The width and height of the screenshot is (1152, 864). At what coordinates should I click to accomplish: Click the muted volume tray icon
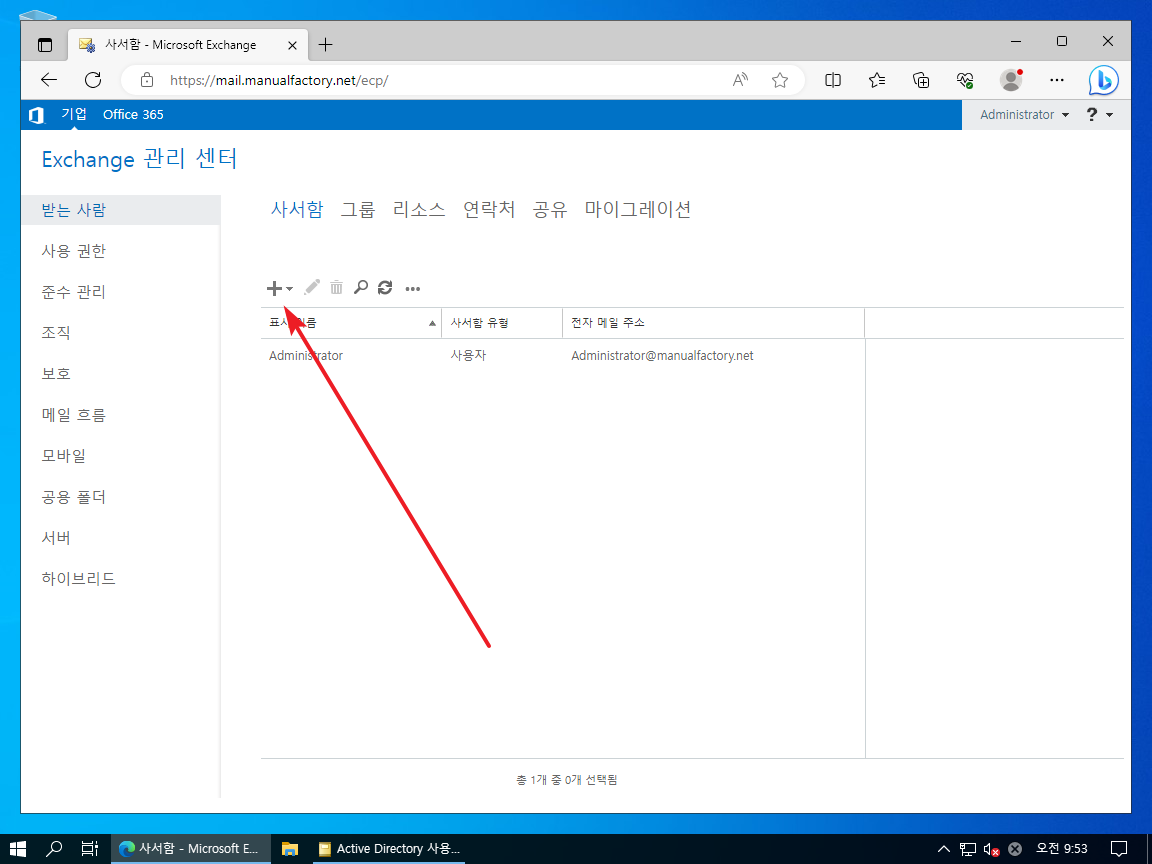click(x=991, y=849)
